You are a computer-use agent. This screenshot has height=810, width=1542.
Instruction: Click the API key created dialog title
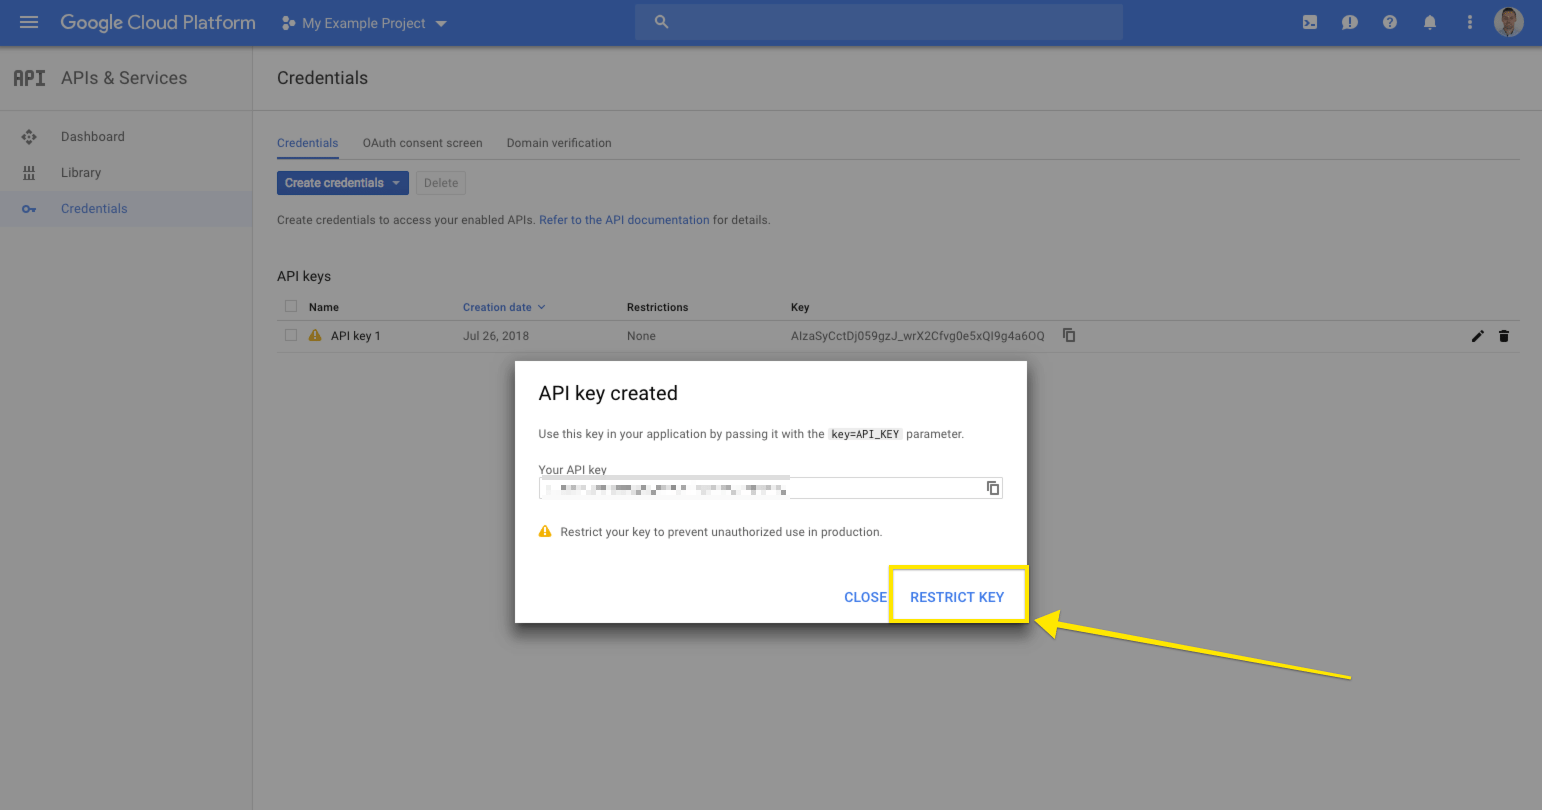point(608,393)
